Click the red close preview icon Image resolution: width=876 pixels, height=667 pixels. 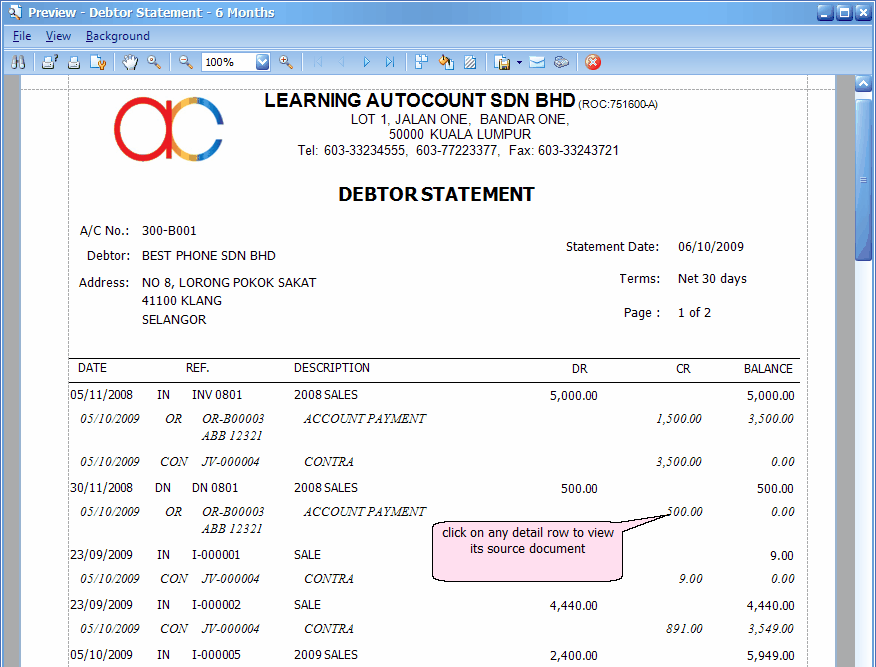tap(593, 62)
